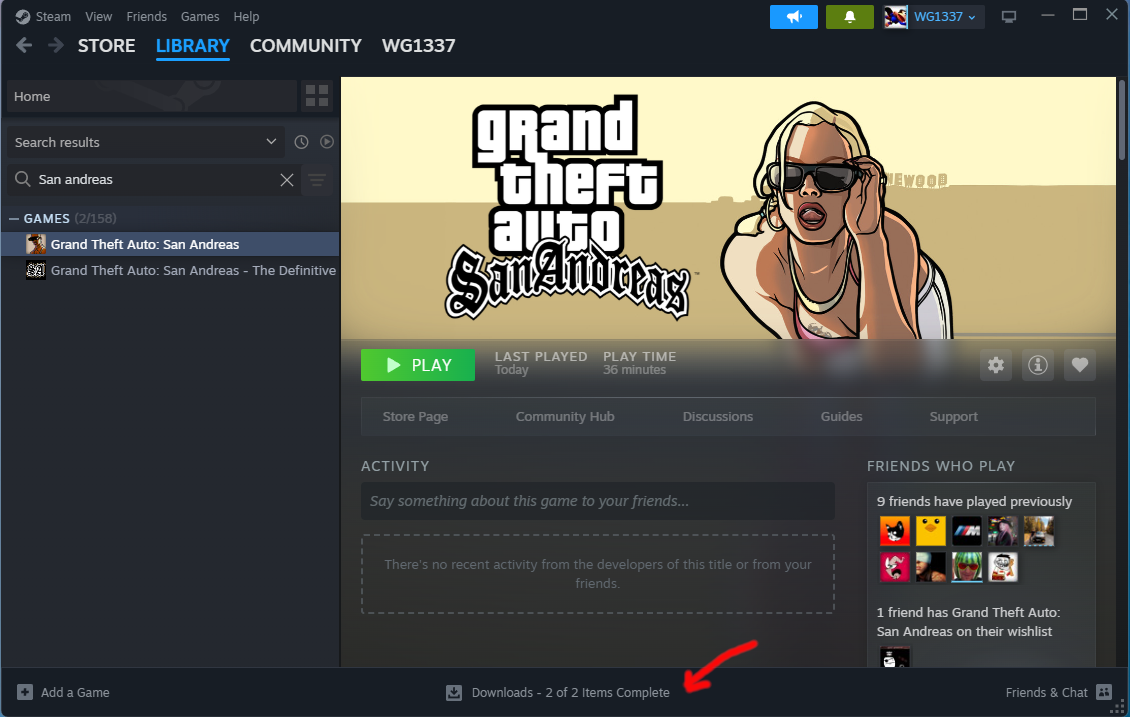Click the search magnifier icon
Viewport: 1130px width, 717px height.
pos(22,179)
